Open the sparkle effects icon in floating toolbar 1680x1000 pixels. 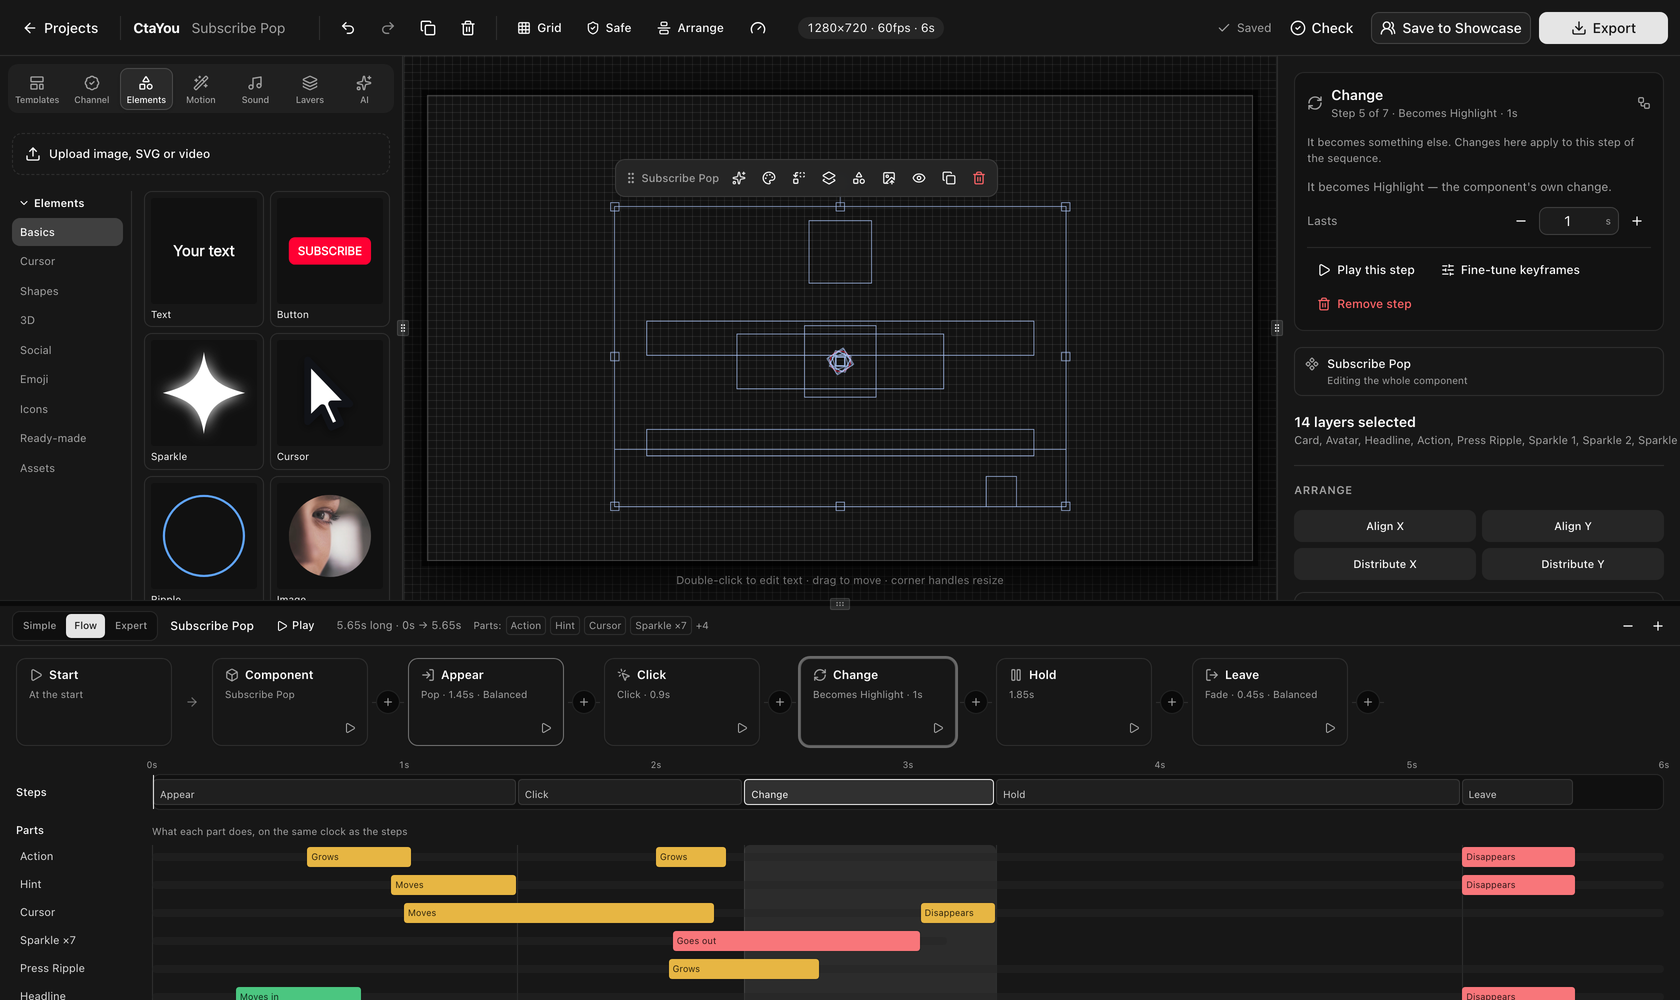pyautogui.click(x=739, y=178)
